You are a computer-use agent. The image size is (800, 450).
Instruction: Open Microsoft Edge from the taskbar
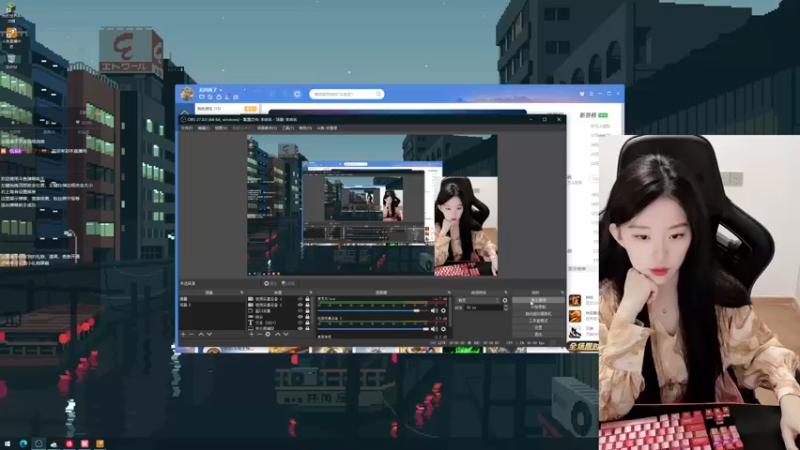23,444
